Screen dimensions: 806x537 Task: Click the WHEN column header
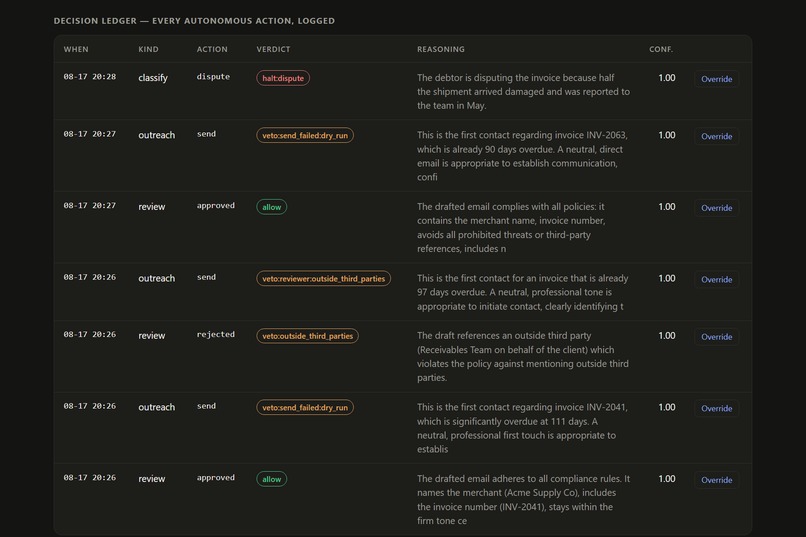[76, 49]
